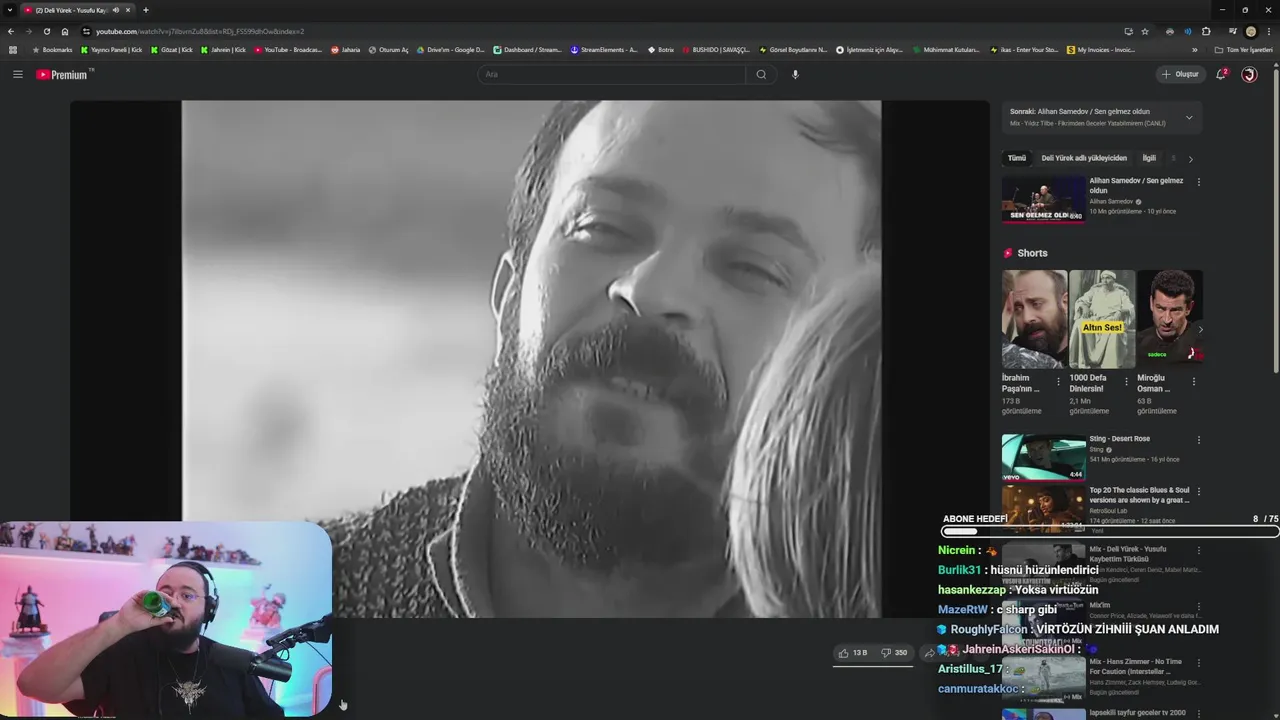Open the Botrix bookmark
Screen dimensions: 1280x720
tap(660, 50)
